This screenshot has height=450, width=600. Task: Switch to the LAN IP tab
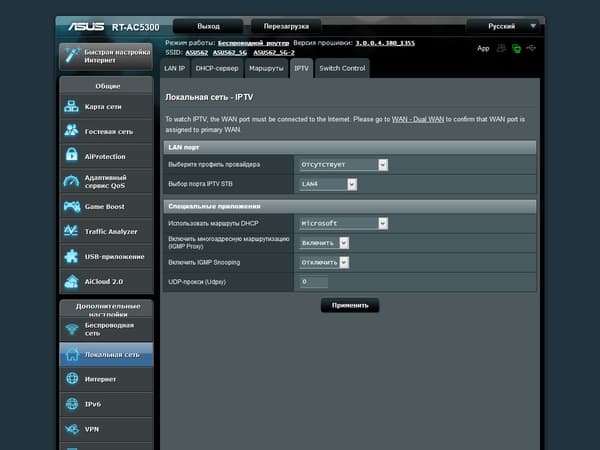[x=174, y=68]
